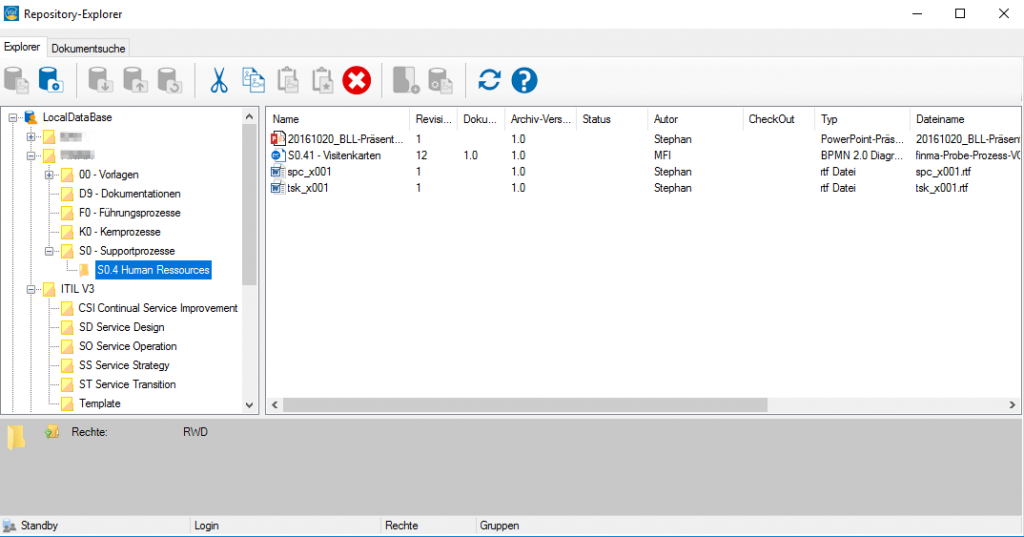The width and height of the screenshot is (1024, 537).
Task: Click the MFI author cell
Action: tap(662, 155)
